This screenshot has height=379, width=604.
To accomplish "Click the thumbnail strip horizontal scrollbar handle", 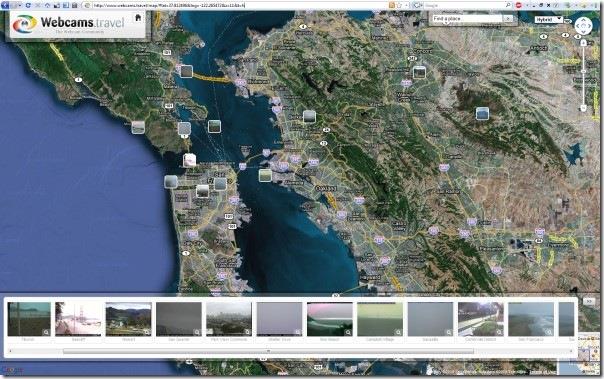I will pyautogui.click(x=268, y=351).
